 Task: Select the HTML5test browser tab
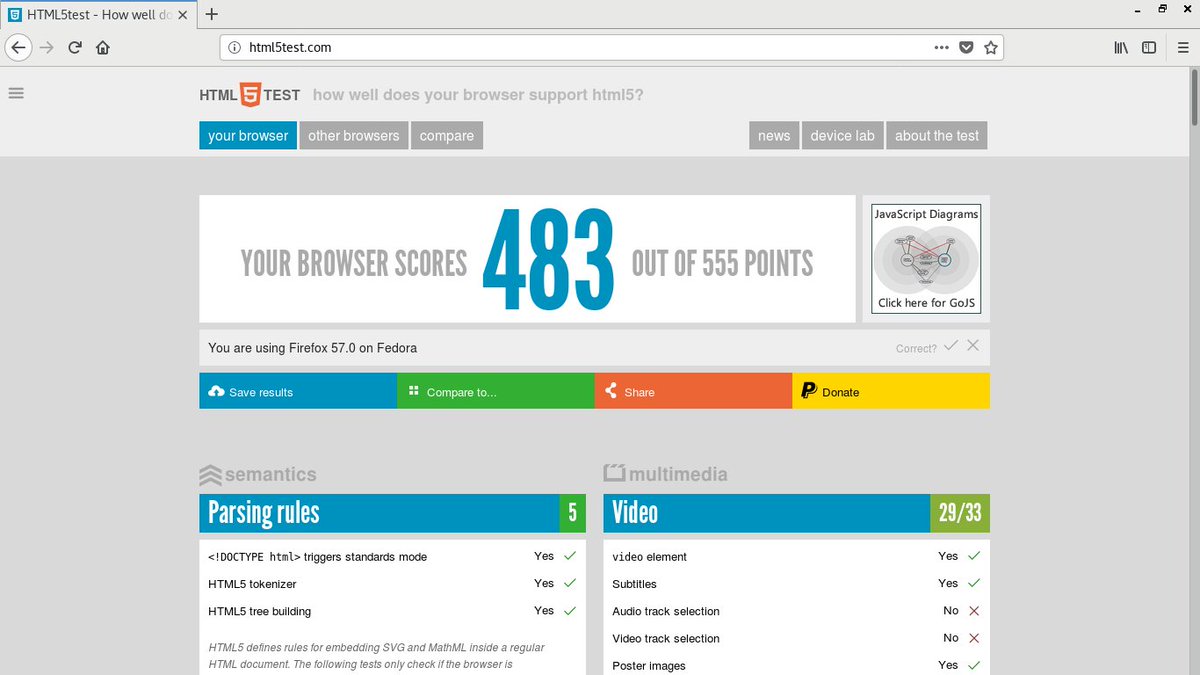pos(98,14)
